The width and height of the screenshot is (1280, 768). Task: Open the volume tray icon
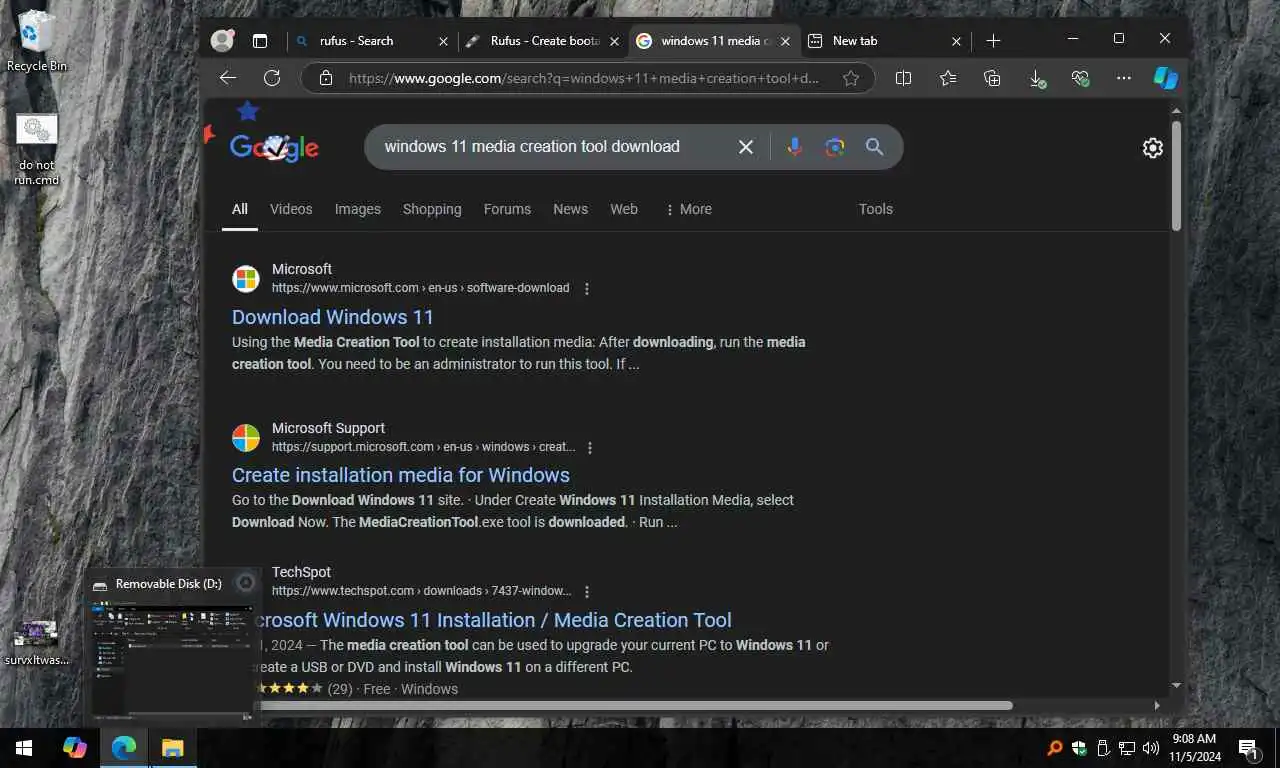click(x=1150, y=748)
